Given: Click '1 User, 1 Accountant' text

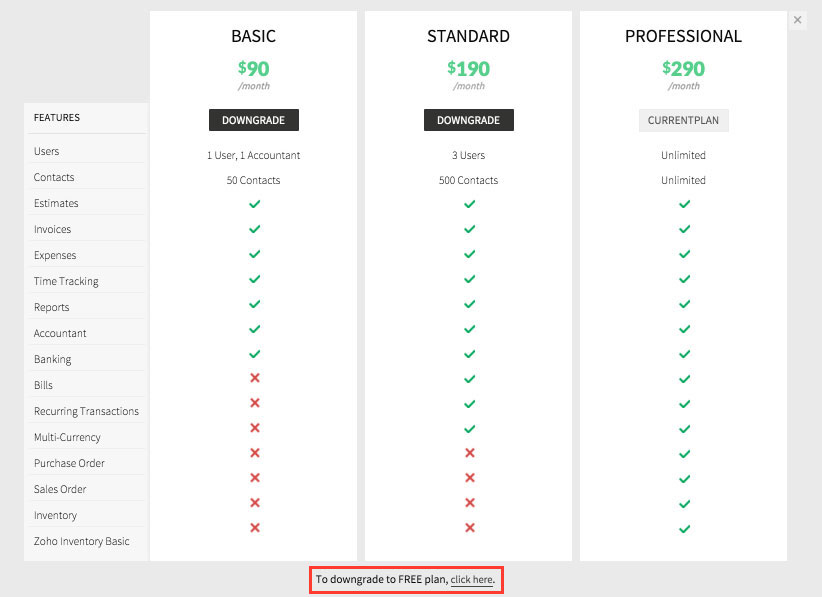Looking at the screenshot, I should point(254,155).
